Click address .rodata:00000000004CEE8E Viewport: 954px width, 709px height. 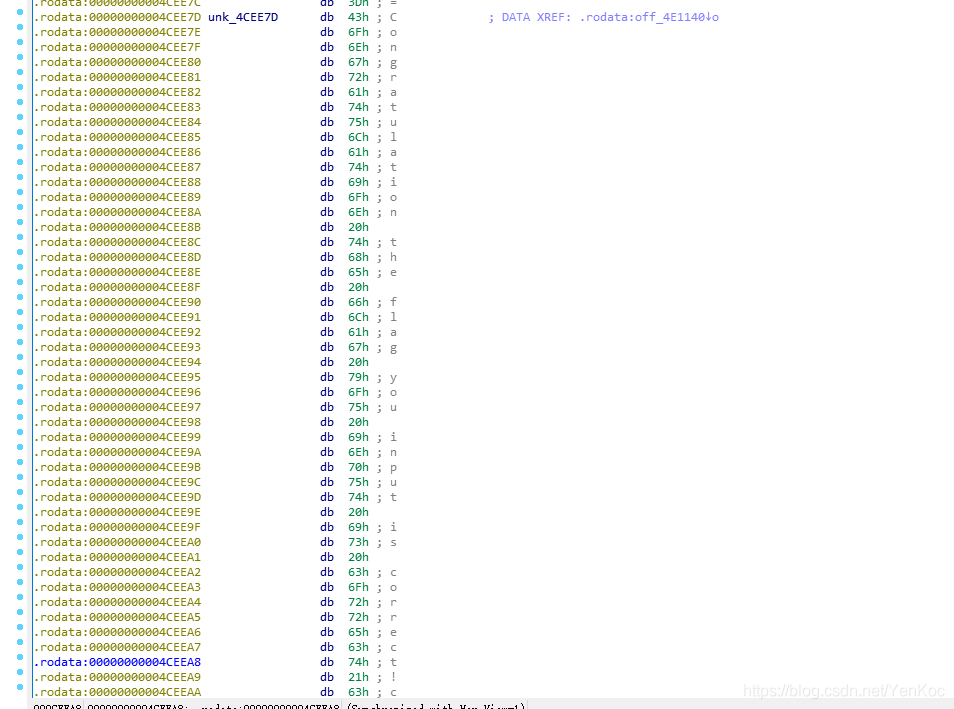pyautogui.click(x=117, y=272)
